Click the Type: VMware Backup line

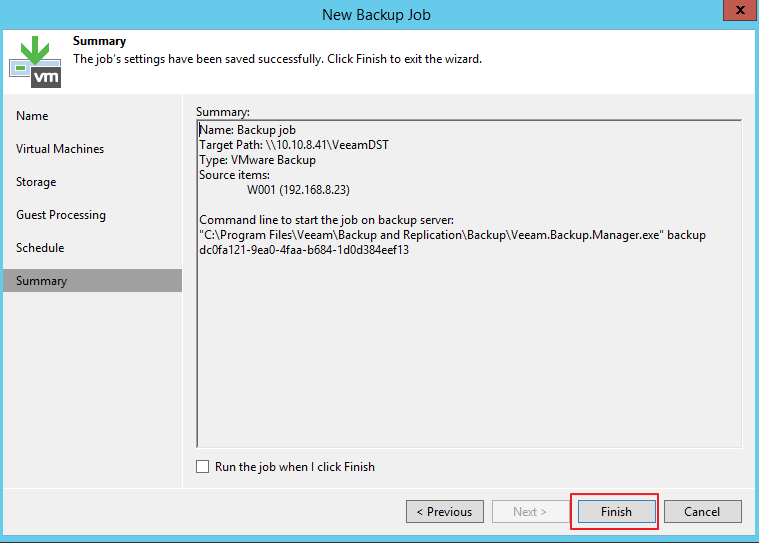pos(258,160)
